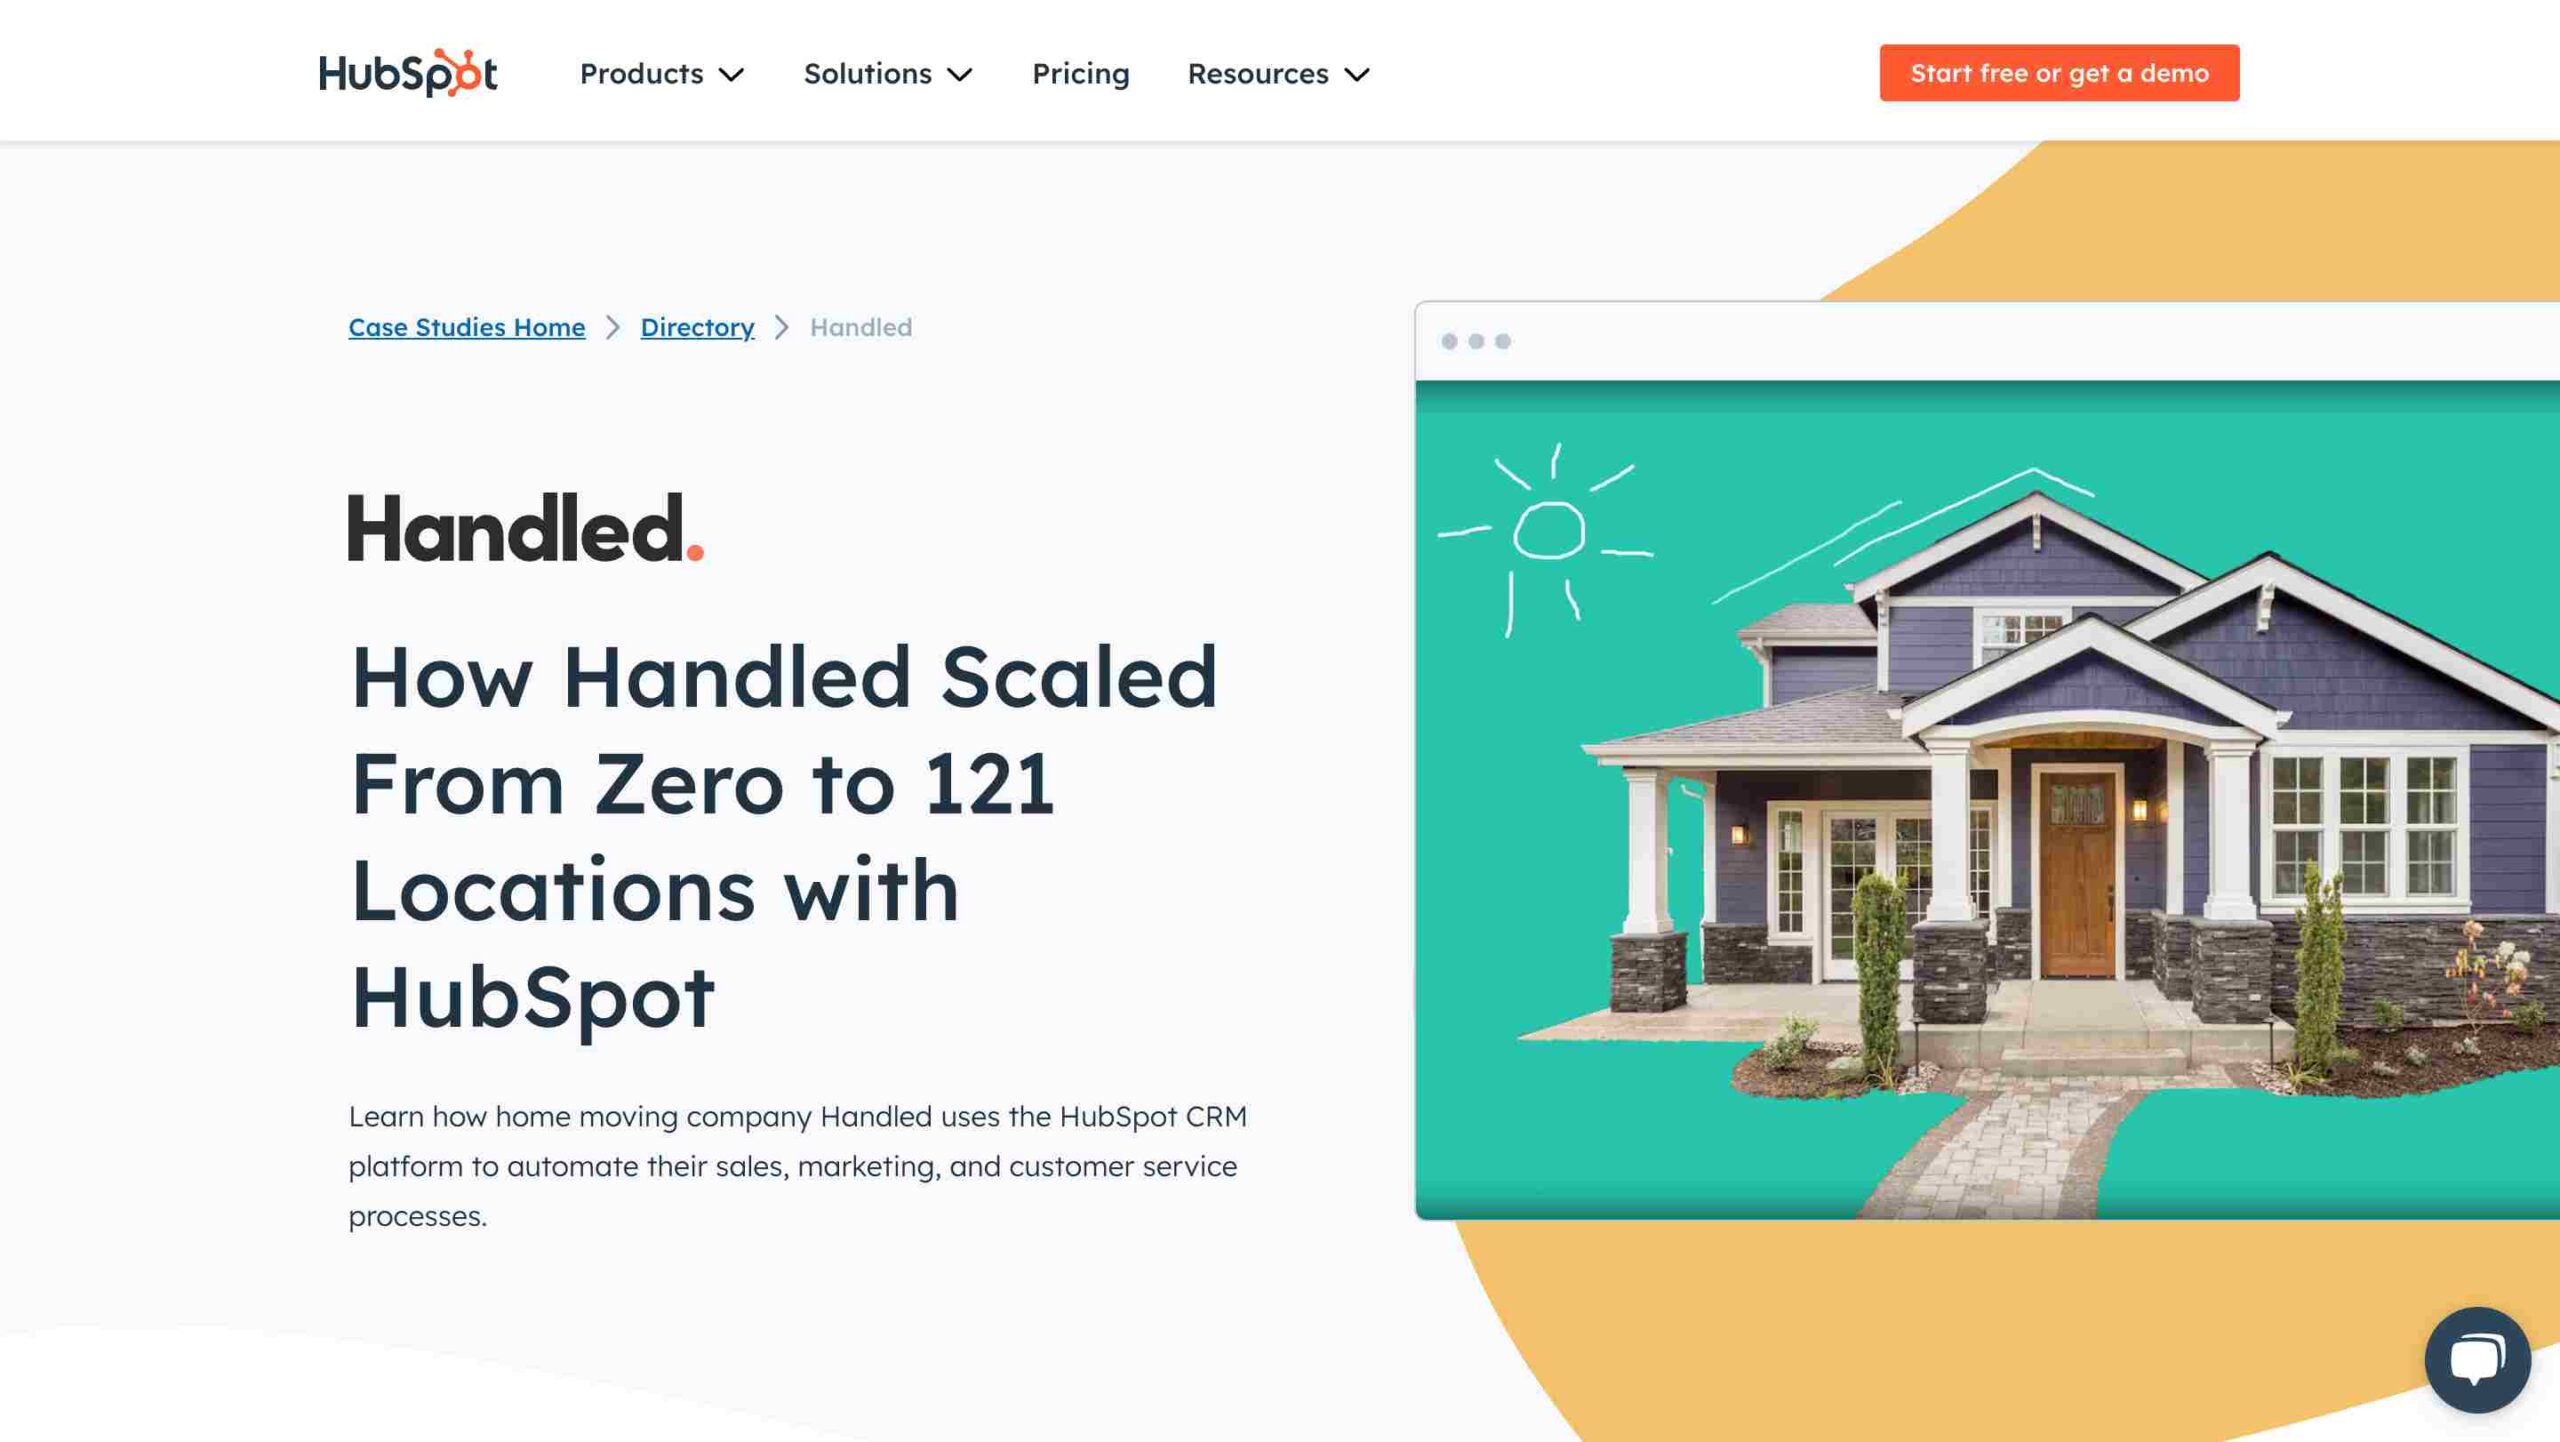Open the Solutions dropdown menu

(x=884, y=72)
